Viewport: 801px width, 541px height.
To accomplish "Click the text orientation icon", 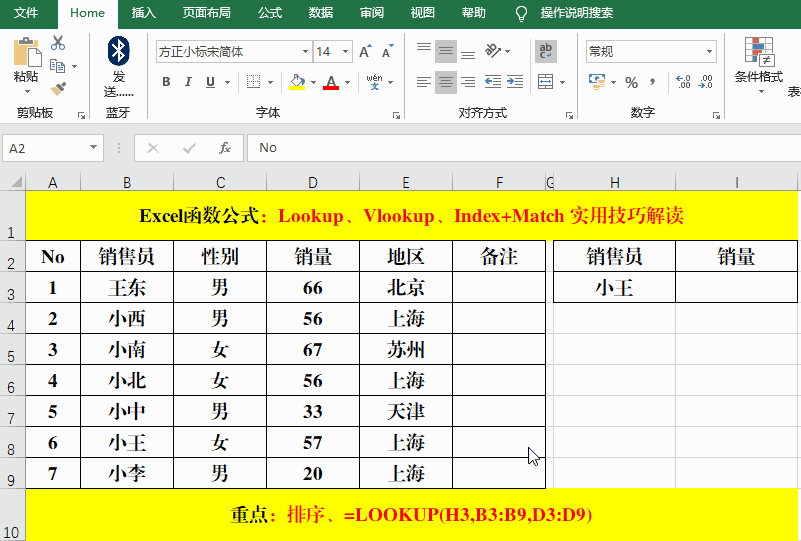I will tap(493, 51).
